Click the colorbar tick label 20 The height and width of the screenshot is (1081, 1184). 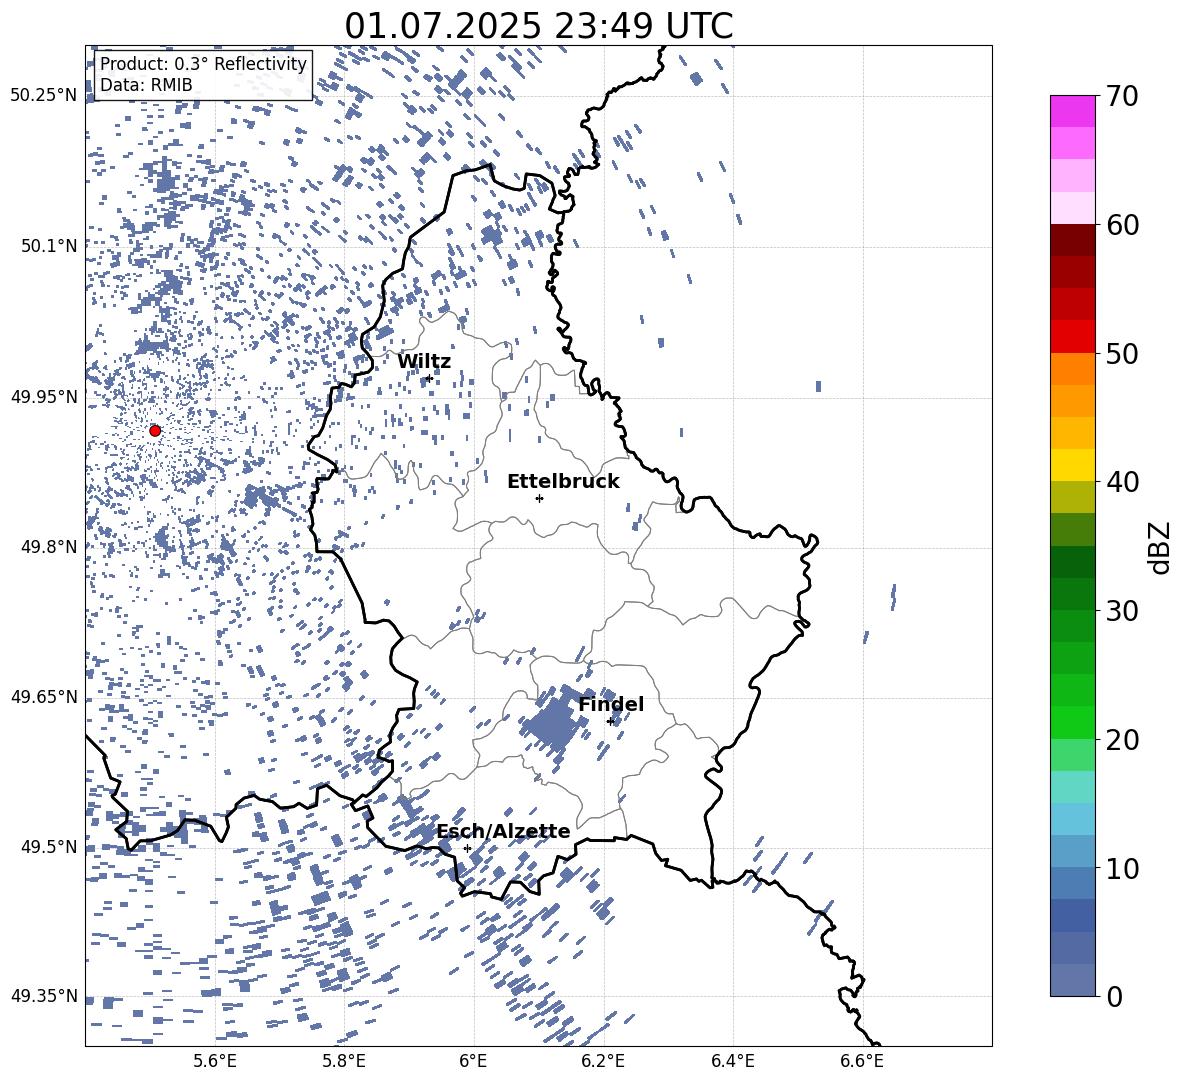coord(1121,739)
